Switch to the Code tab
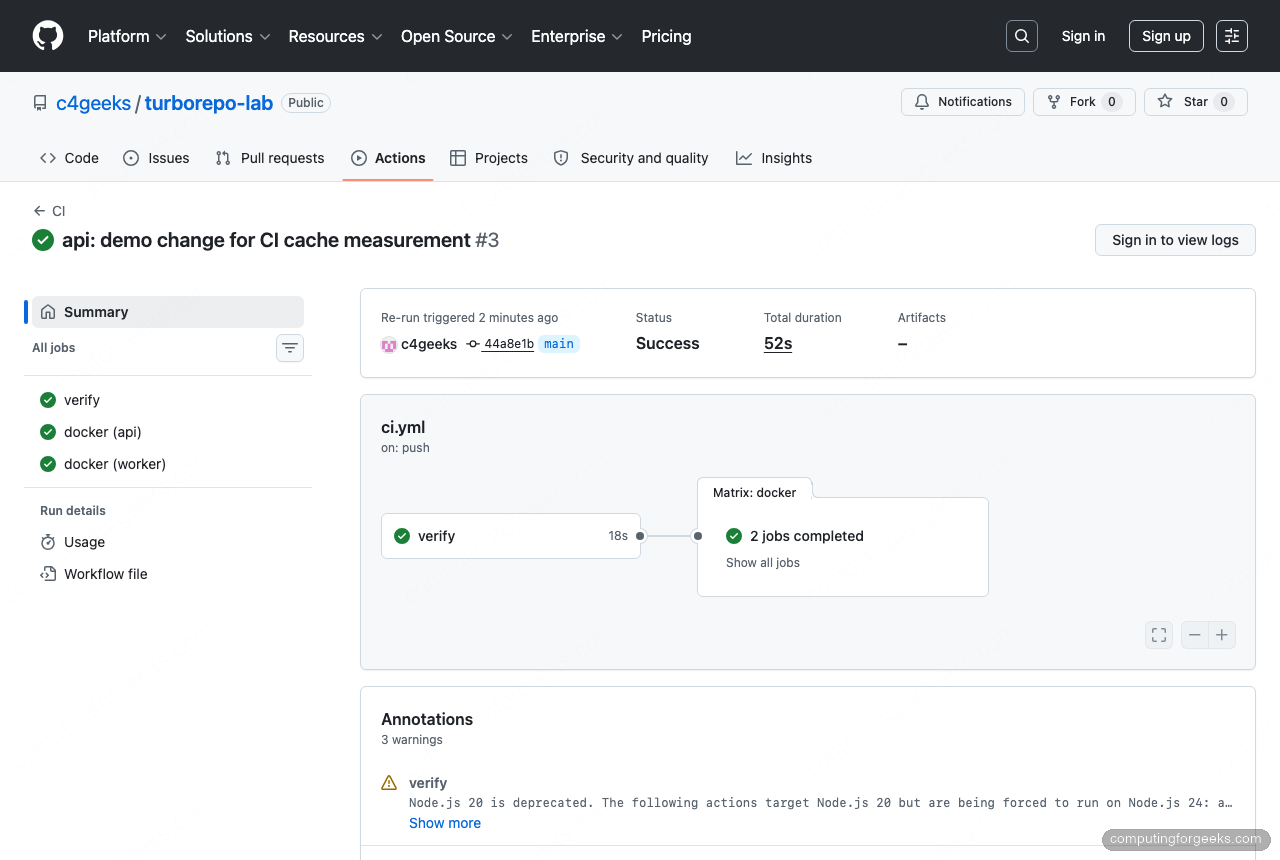 (69, 158)
